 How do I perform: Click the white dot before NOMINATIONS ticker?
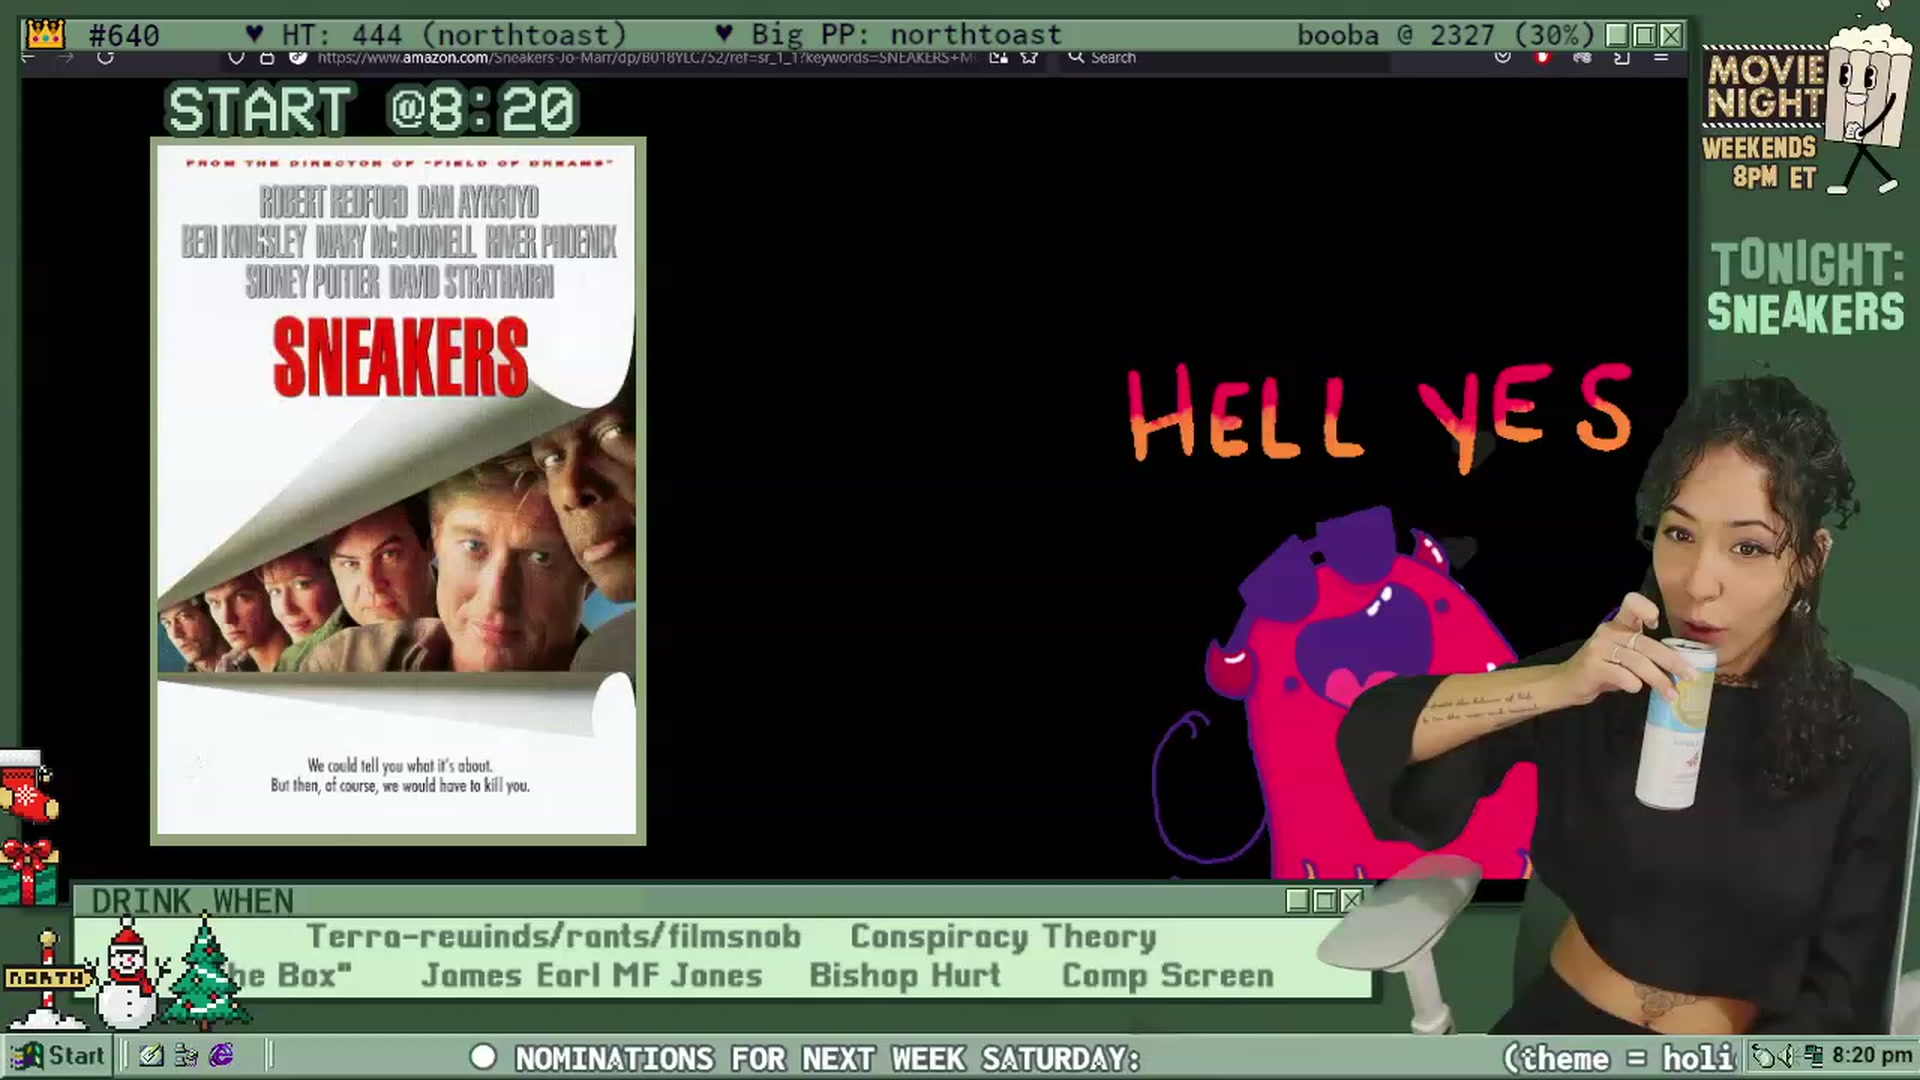(483, 1057)
